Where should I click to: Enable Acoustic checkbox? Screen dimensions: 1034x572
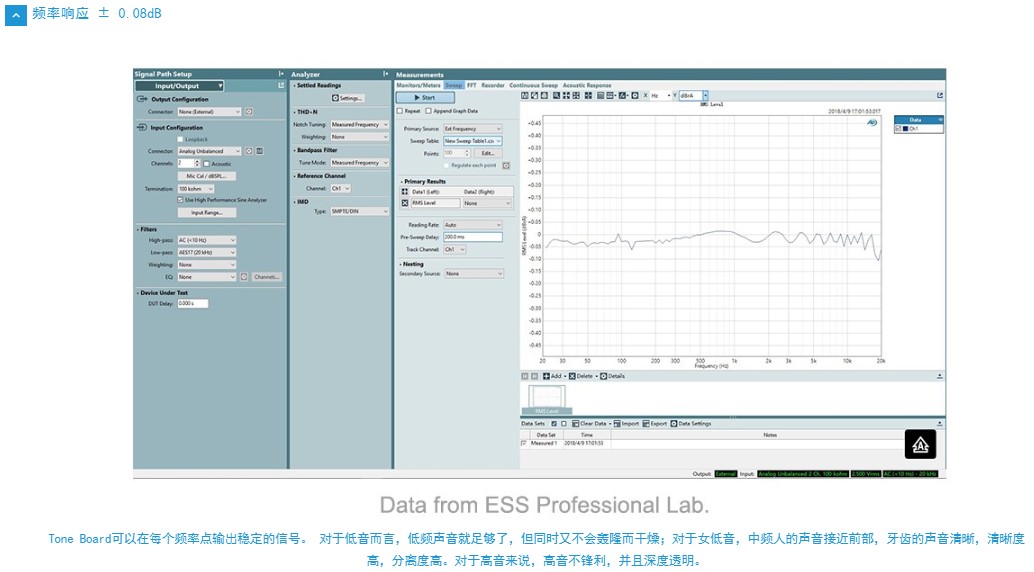(x=206, y=164)
